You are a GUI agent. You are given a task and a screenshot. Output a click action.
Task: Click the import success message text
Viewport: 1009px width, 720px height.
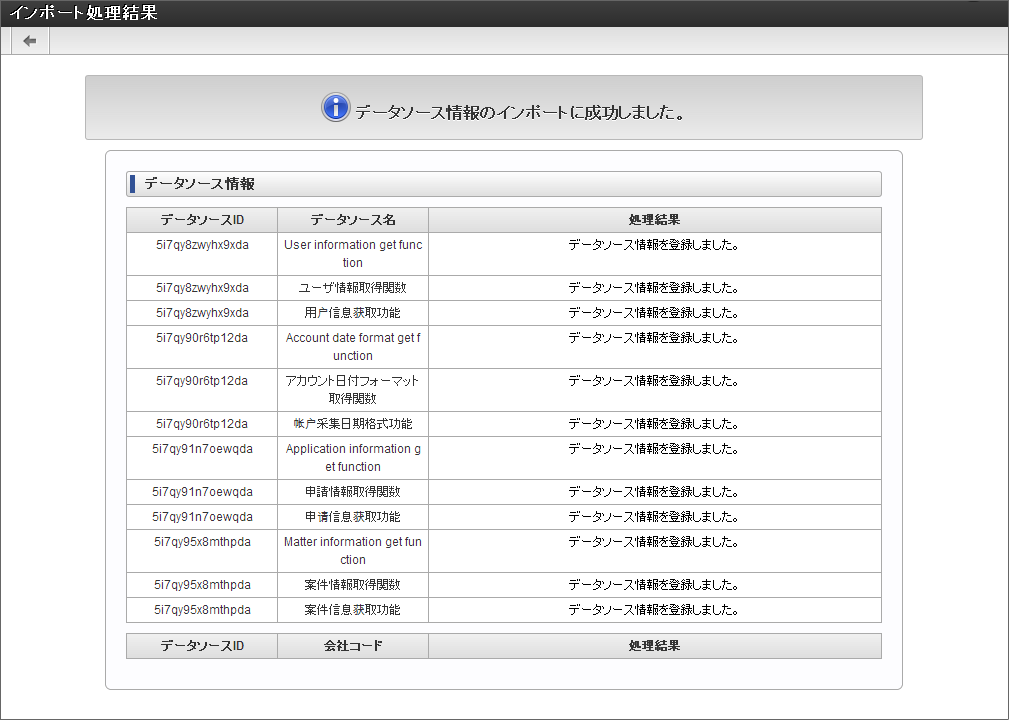(x=520, y=111)
